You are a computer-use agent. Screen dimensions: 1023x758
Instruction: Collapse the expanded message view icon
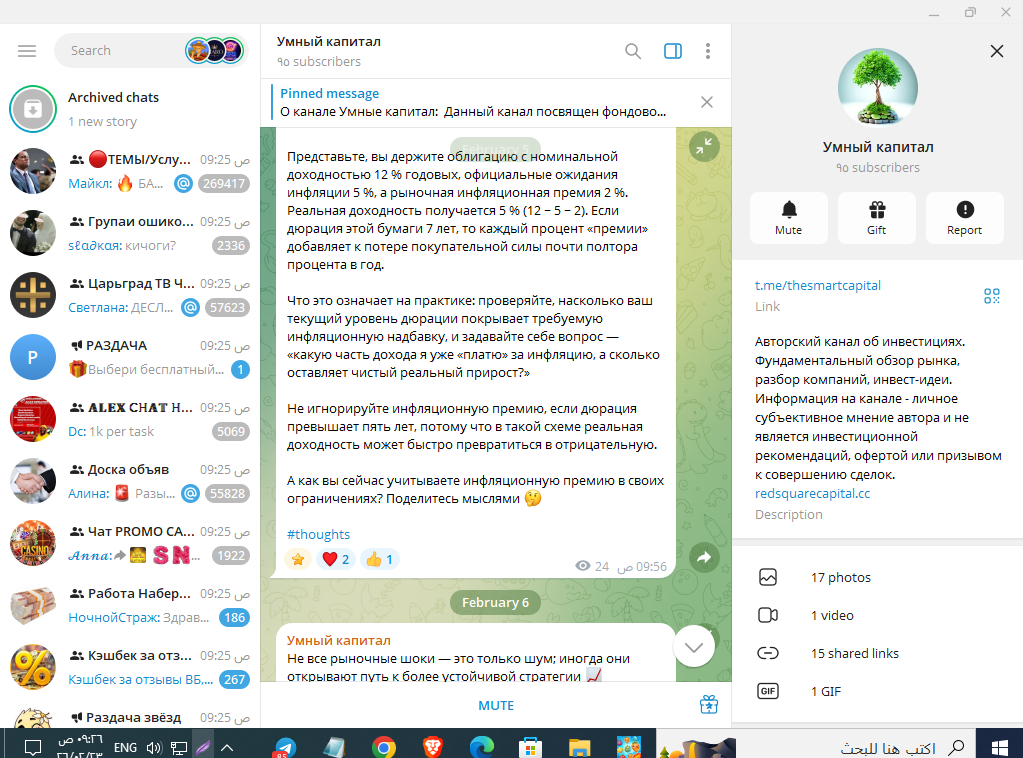point(704,147)
